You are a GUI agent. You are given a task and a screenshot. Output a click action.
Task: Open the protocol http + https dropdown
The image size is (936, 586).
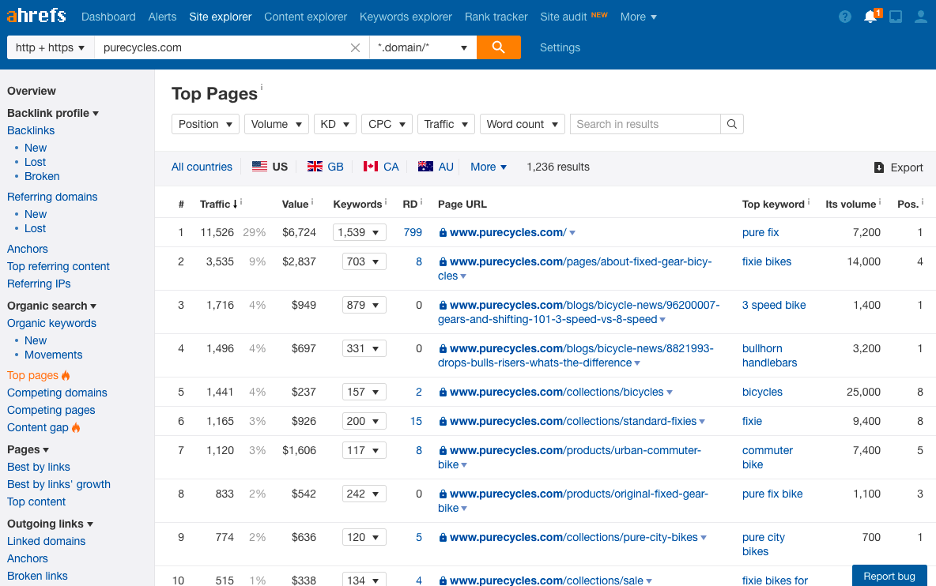[51, 47]
